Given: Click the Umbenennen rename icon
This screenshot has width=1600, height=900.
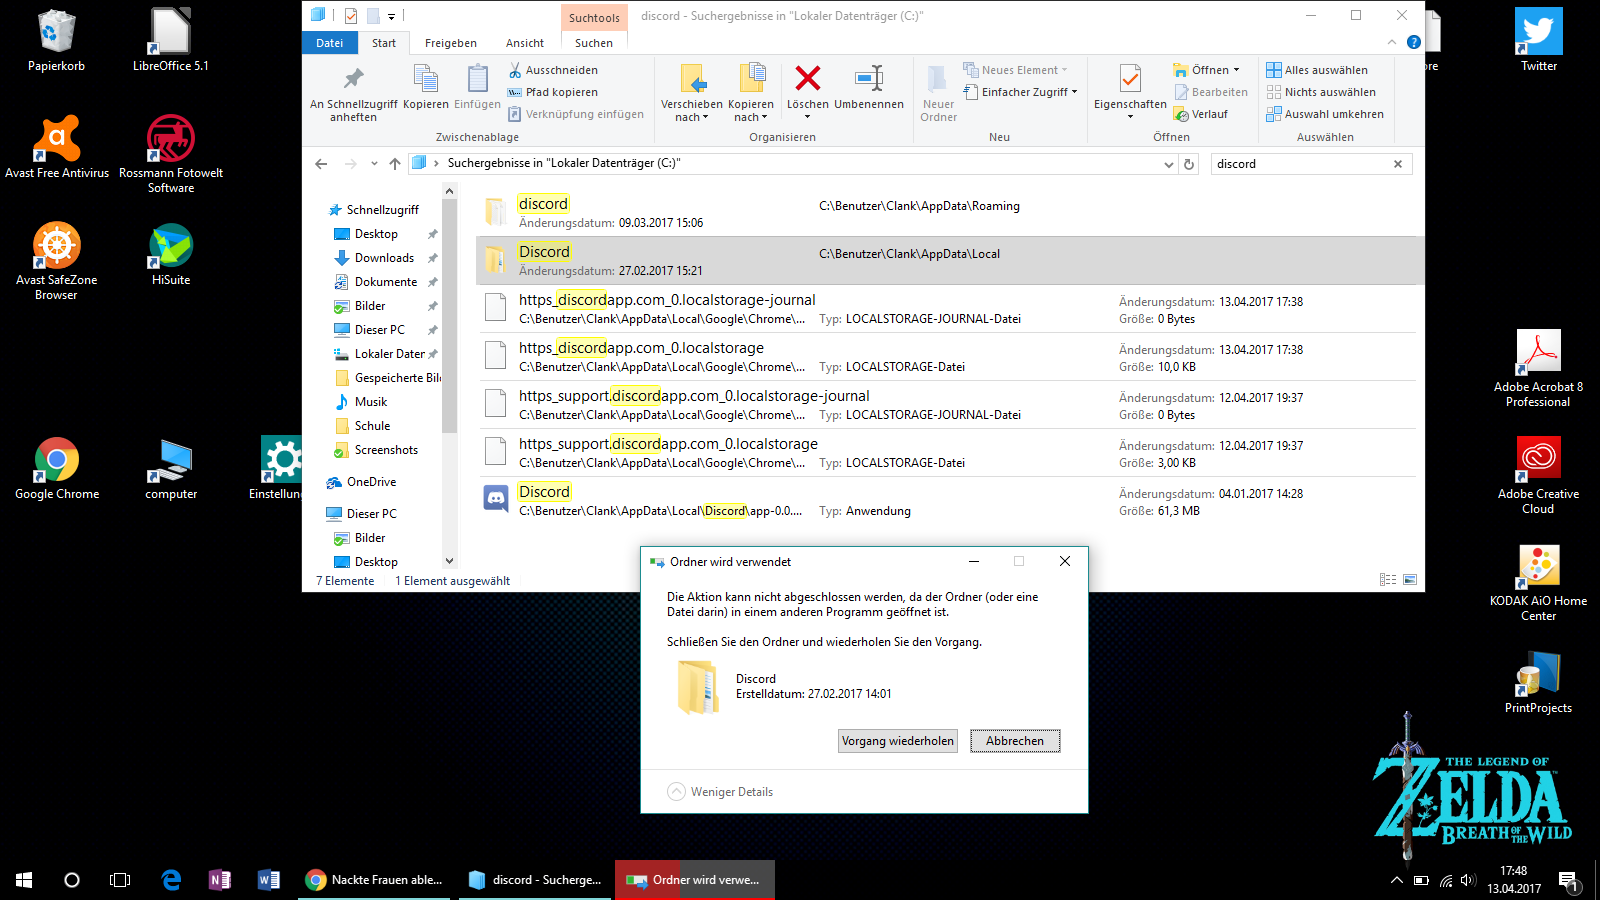Looking at the screenshot, I should click(x=868, y=79).
